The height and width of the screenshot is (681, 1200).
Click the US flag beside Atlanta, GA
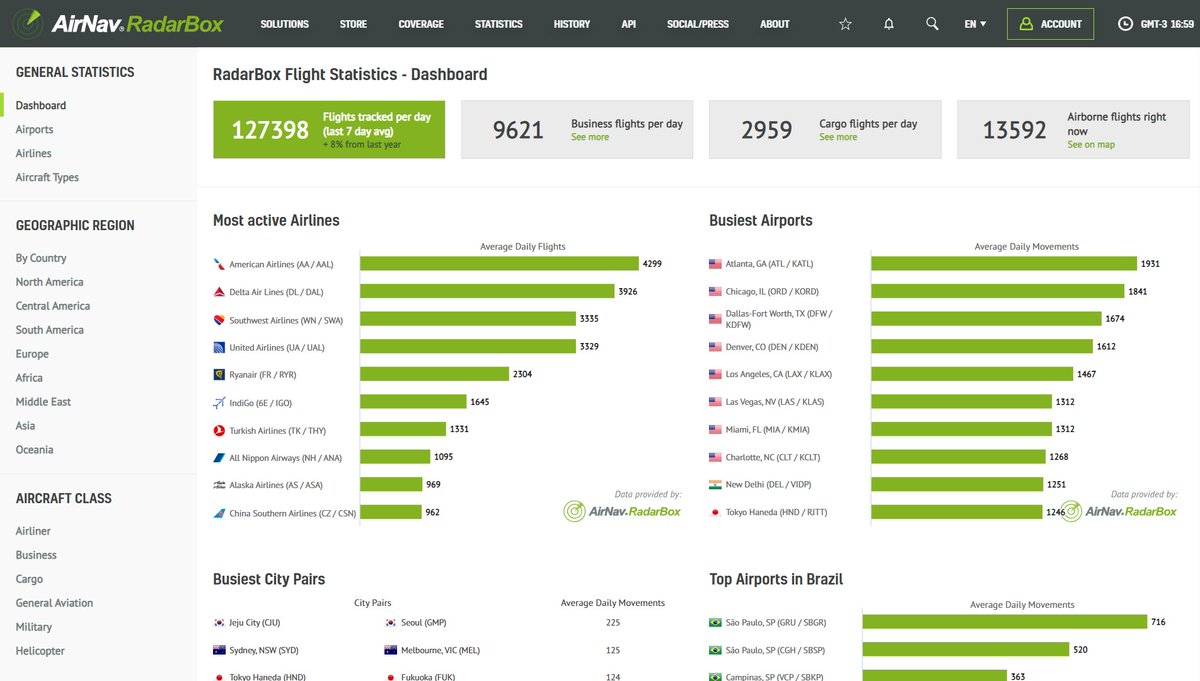pos(715,264)
